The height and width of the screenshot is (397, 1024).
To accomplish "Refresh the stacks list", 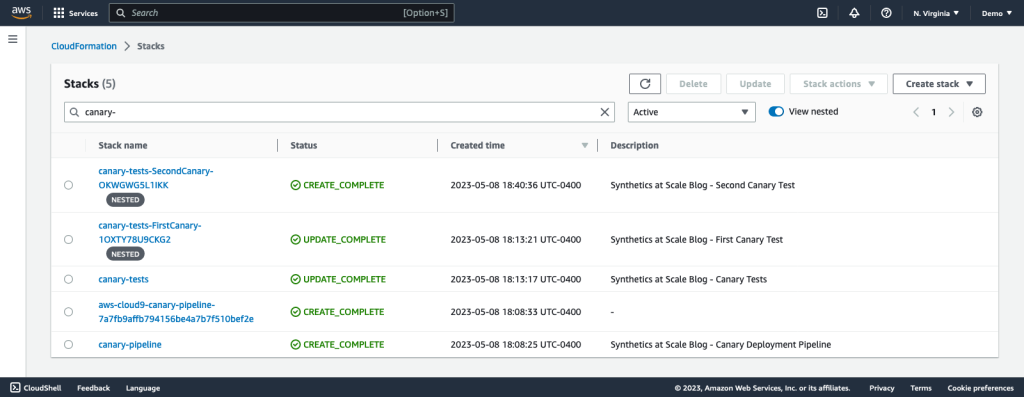I will (645, 84).
